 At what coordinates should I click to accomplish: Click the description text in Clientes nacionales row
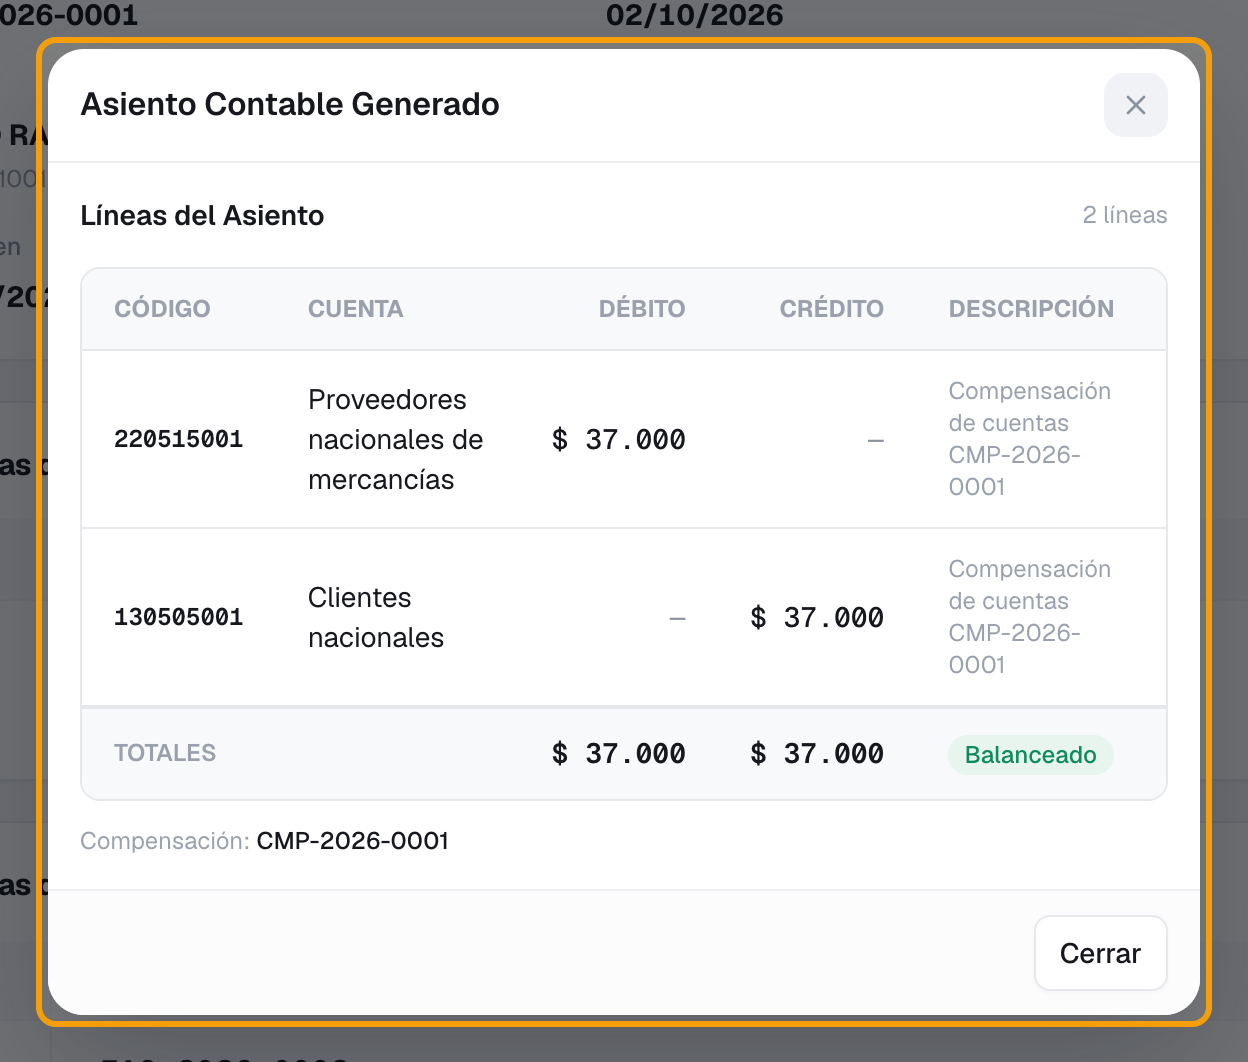1030,617
